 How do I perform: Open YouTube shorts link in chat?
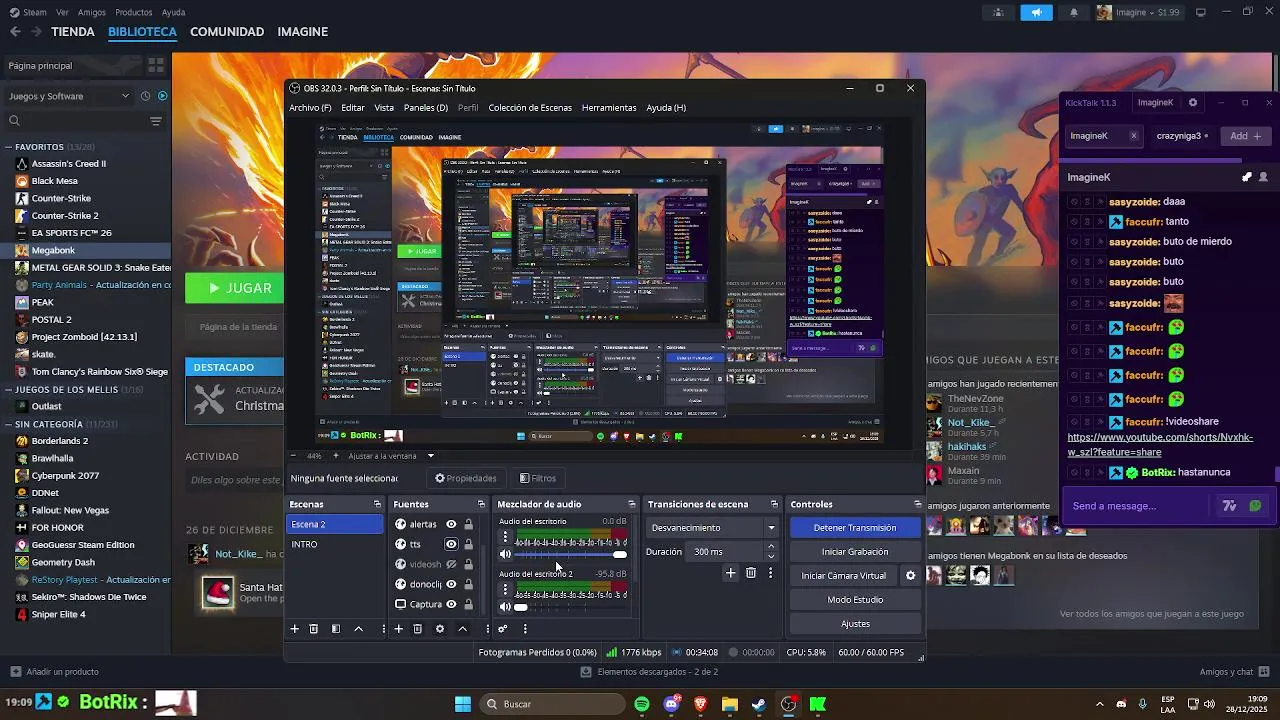point(1160,445)
